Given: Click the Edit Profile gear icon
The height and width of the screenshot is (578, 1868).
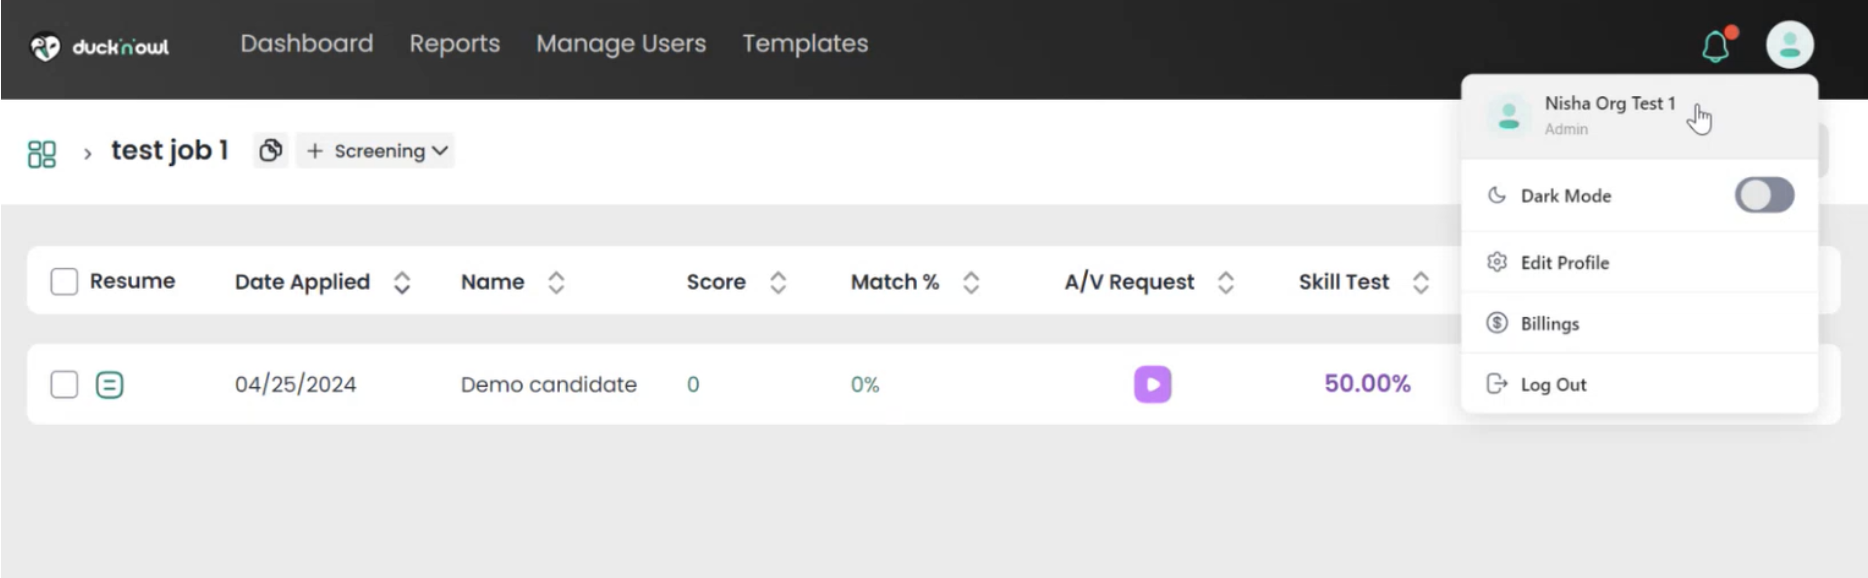Looking at the screenshot, I should [1497, 262].
